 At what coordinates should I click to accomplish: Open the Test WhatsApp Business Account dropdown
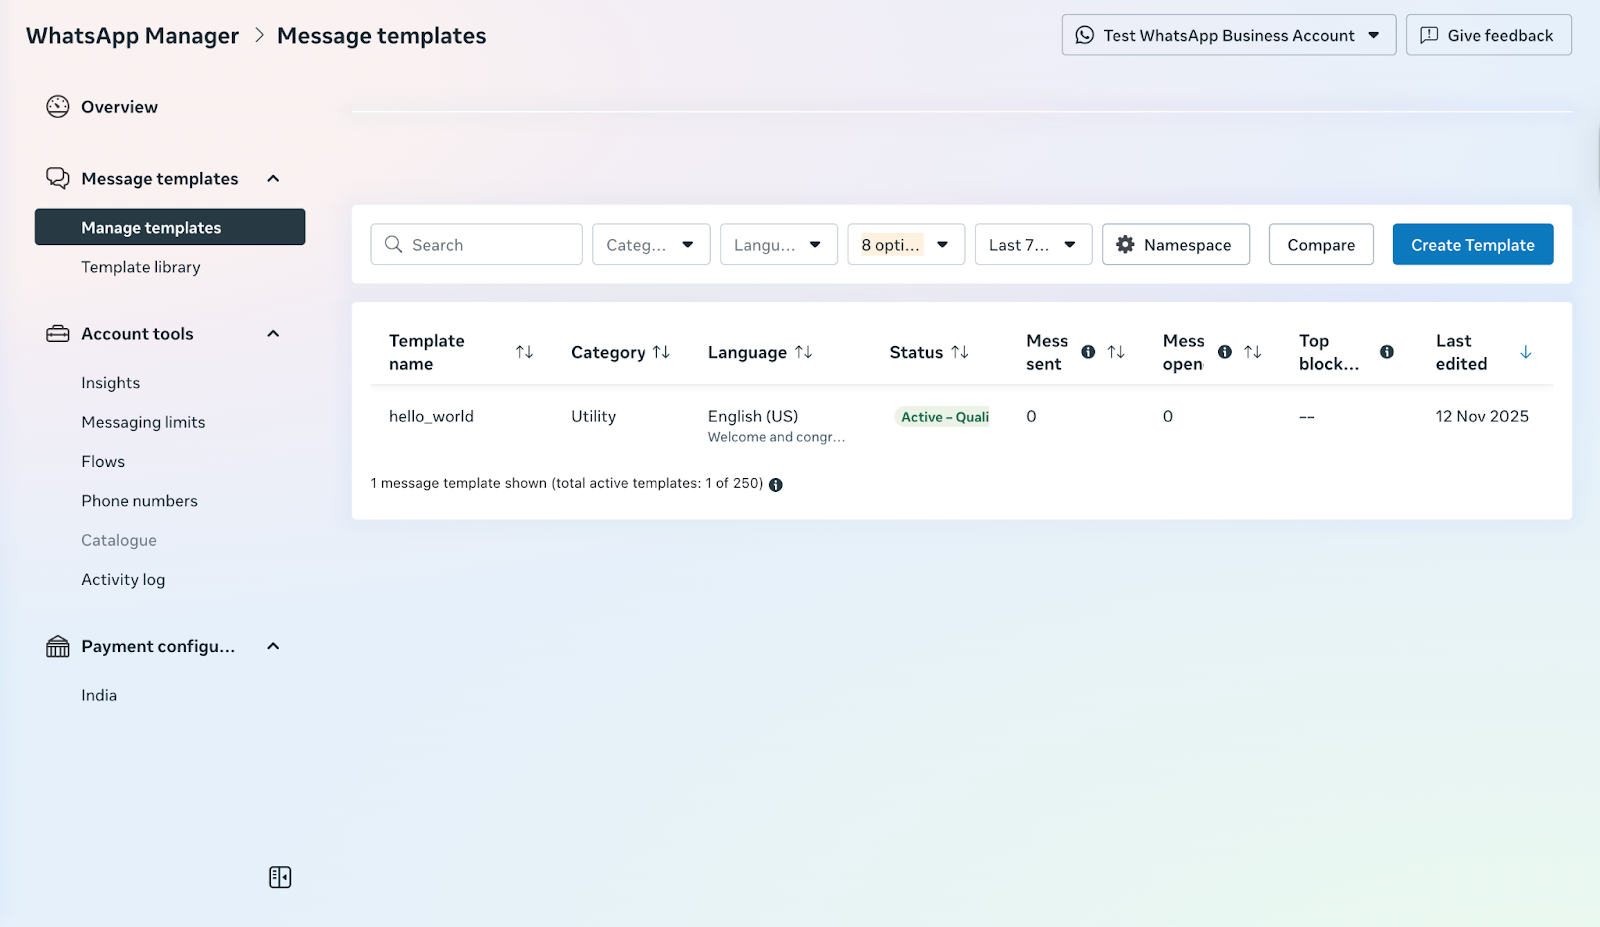point(1229,35)
